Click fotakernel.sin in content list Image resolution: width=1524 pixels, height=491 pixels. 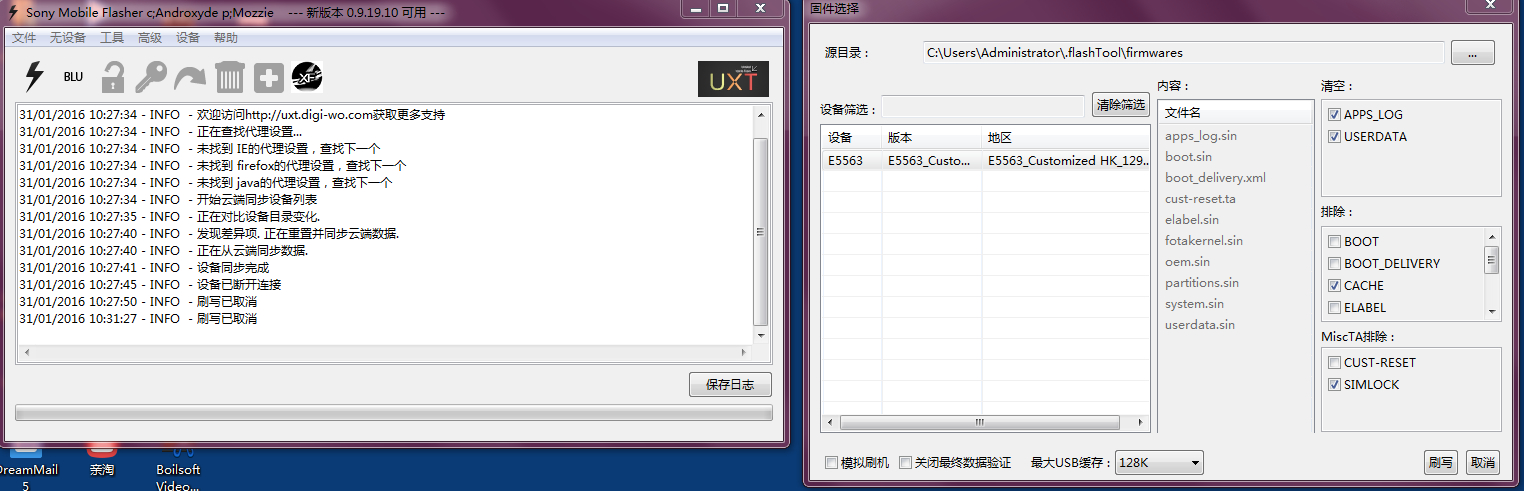(x=1204, y=240)
